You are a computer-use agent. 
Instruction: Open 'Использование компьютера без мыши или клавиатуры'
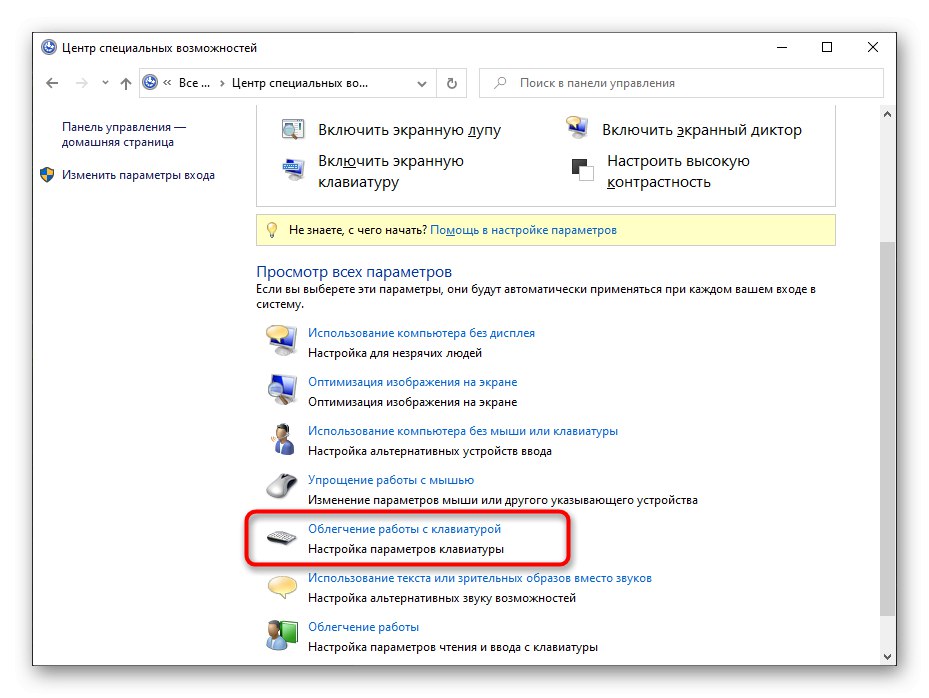point(463,431)
